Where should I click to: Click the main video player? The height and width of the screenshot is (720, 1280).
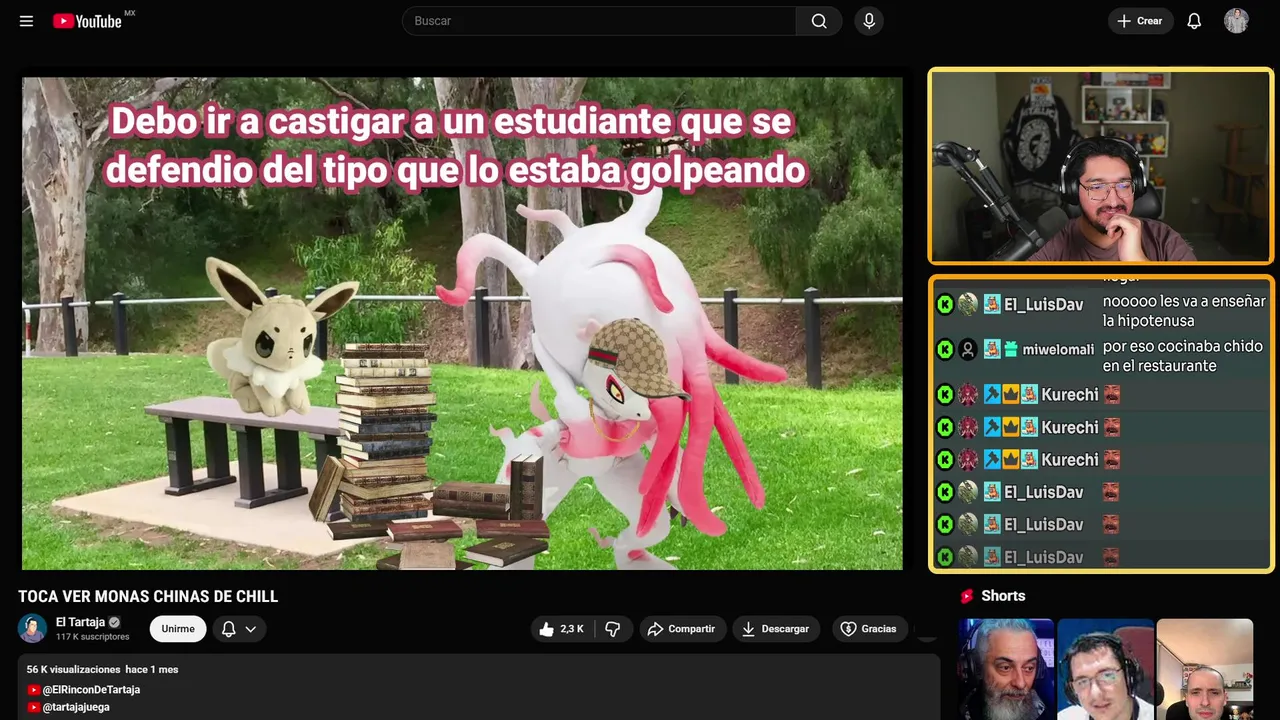tap(462, 323)
